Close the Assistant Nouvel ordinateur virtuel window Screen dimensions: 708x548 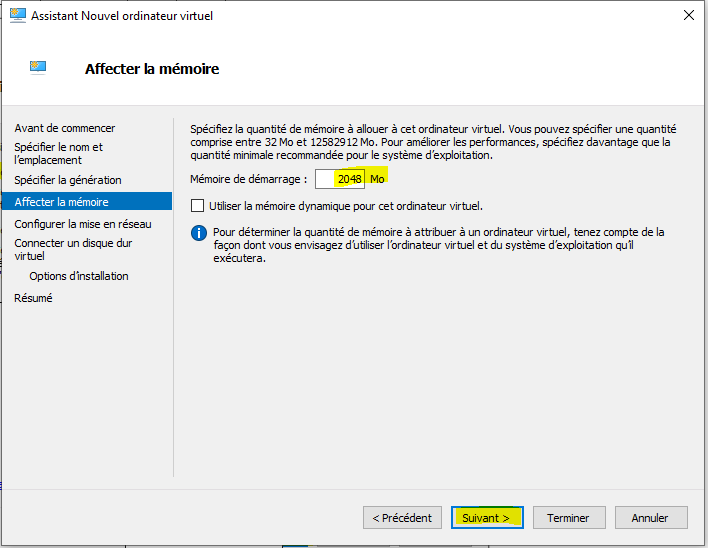tap(689, 15)
